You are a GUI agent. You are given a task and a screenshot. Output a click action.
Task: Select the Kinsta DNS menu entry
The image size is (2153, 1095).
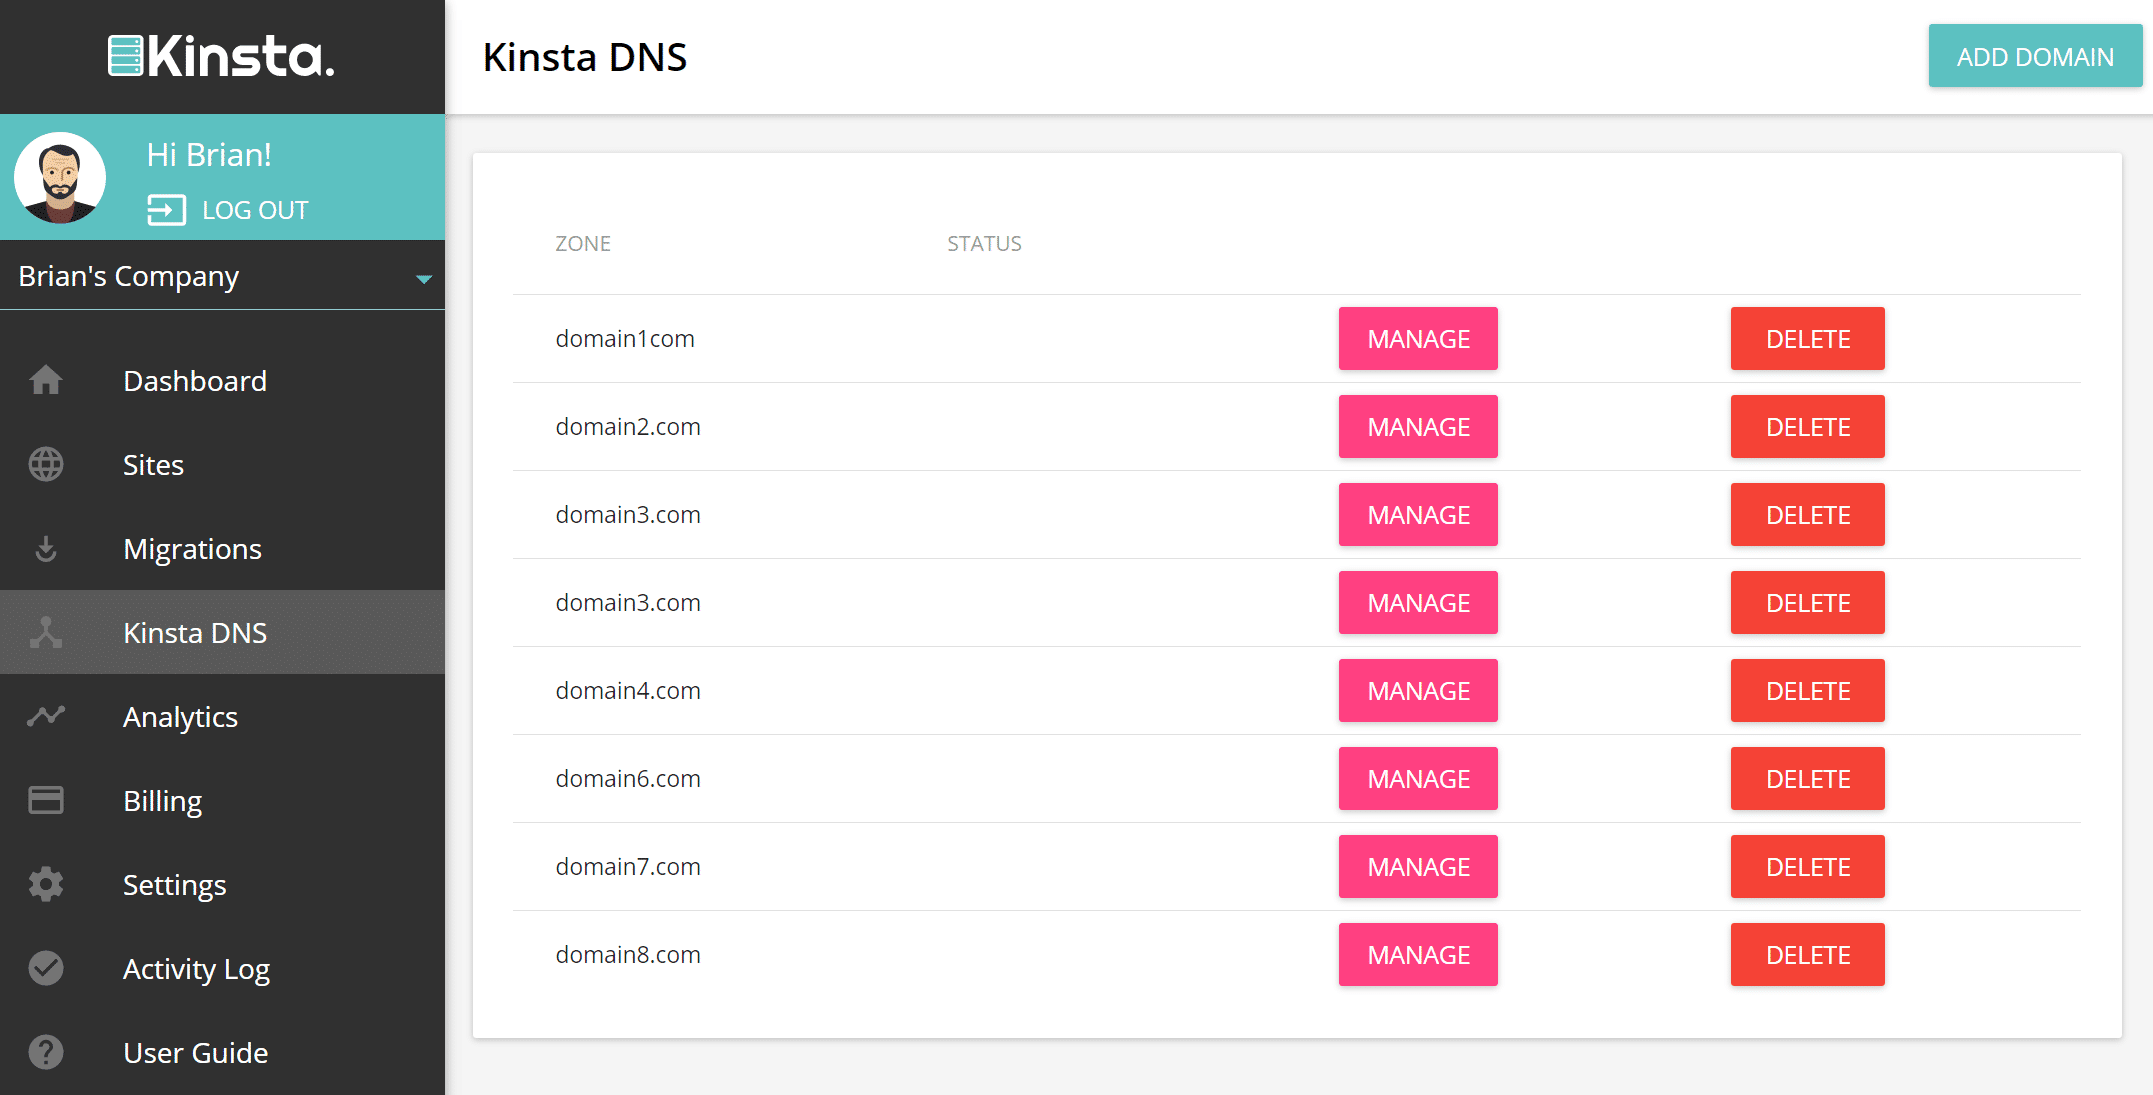click(195, 632)
